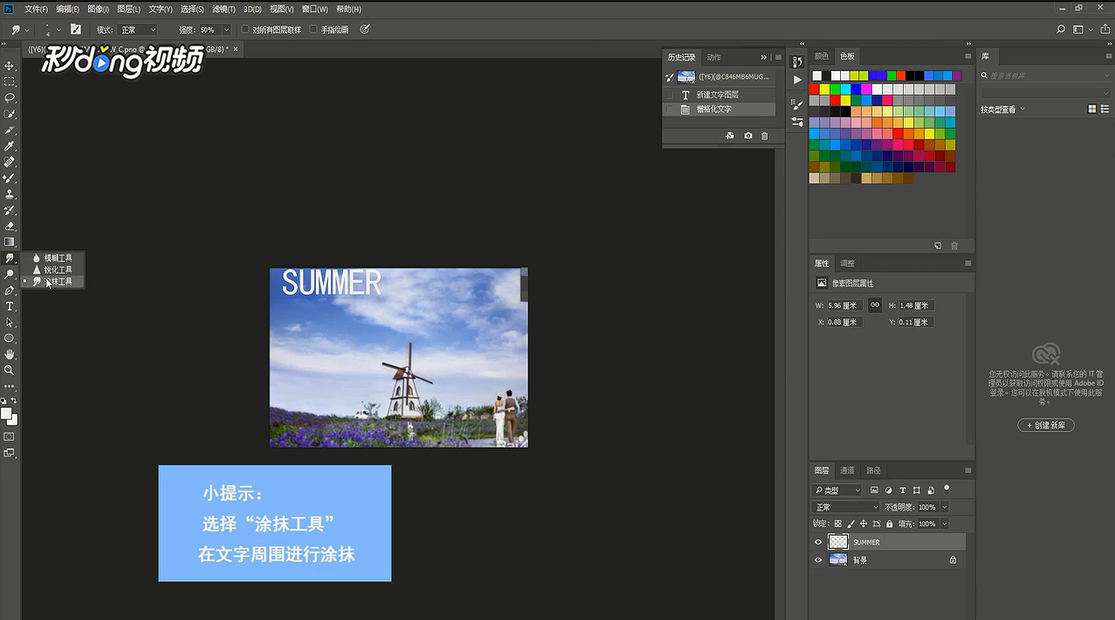This screenshot has width=1115, height=620.
Task: Open the 按类型查看 dropdown in library
Action: [x=1003, y=109]
